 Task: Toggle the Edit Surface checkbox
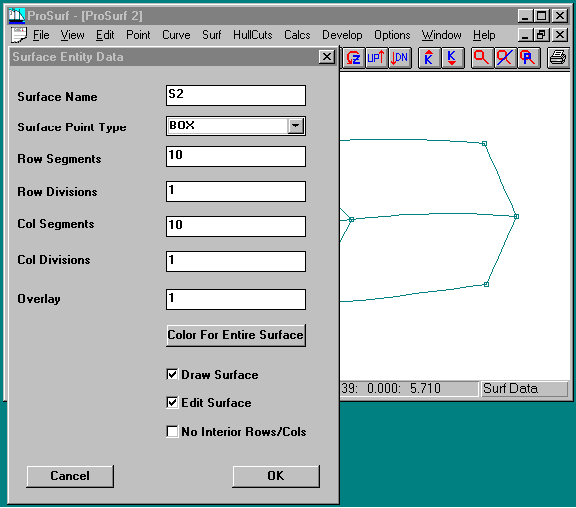point(172,403)
